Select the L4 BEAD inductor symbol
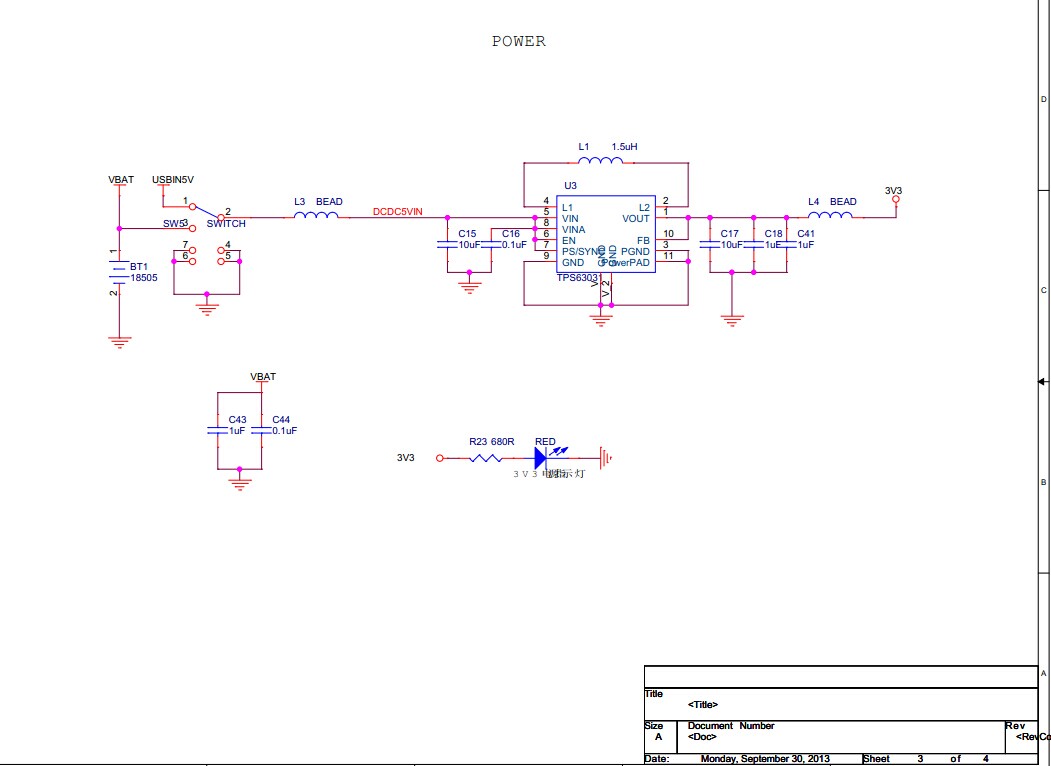This screenshot has height=766, width=1051. [830, 216]
